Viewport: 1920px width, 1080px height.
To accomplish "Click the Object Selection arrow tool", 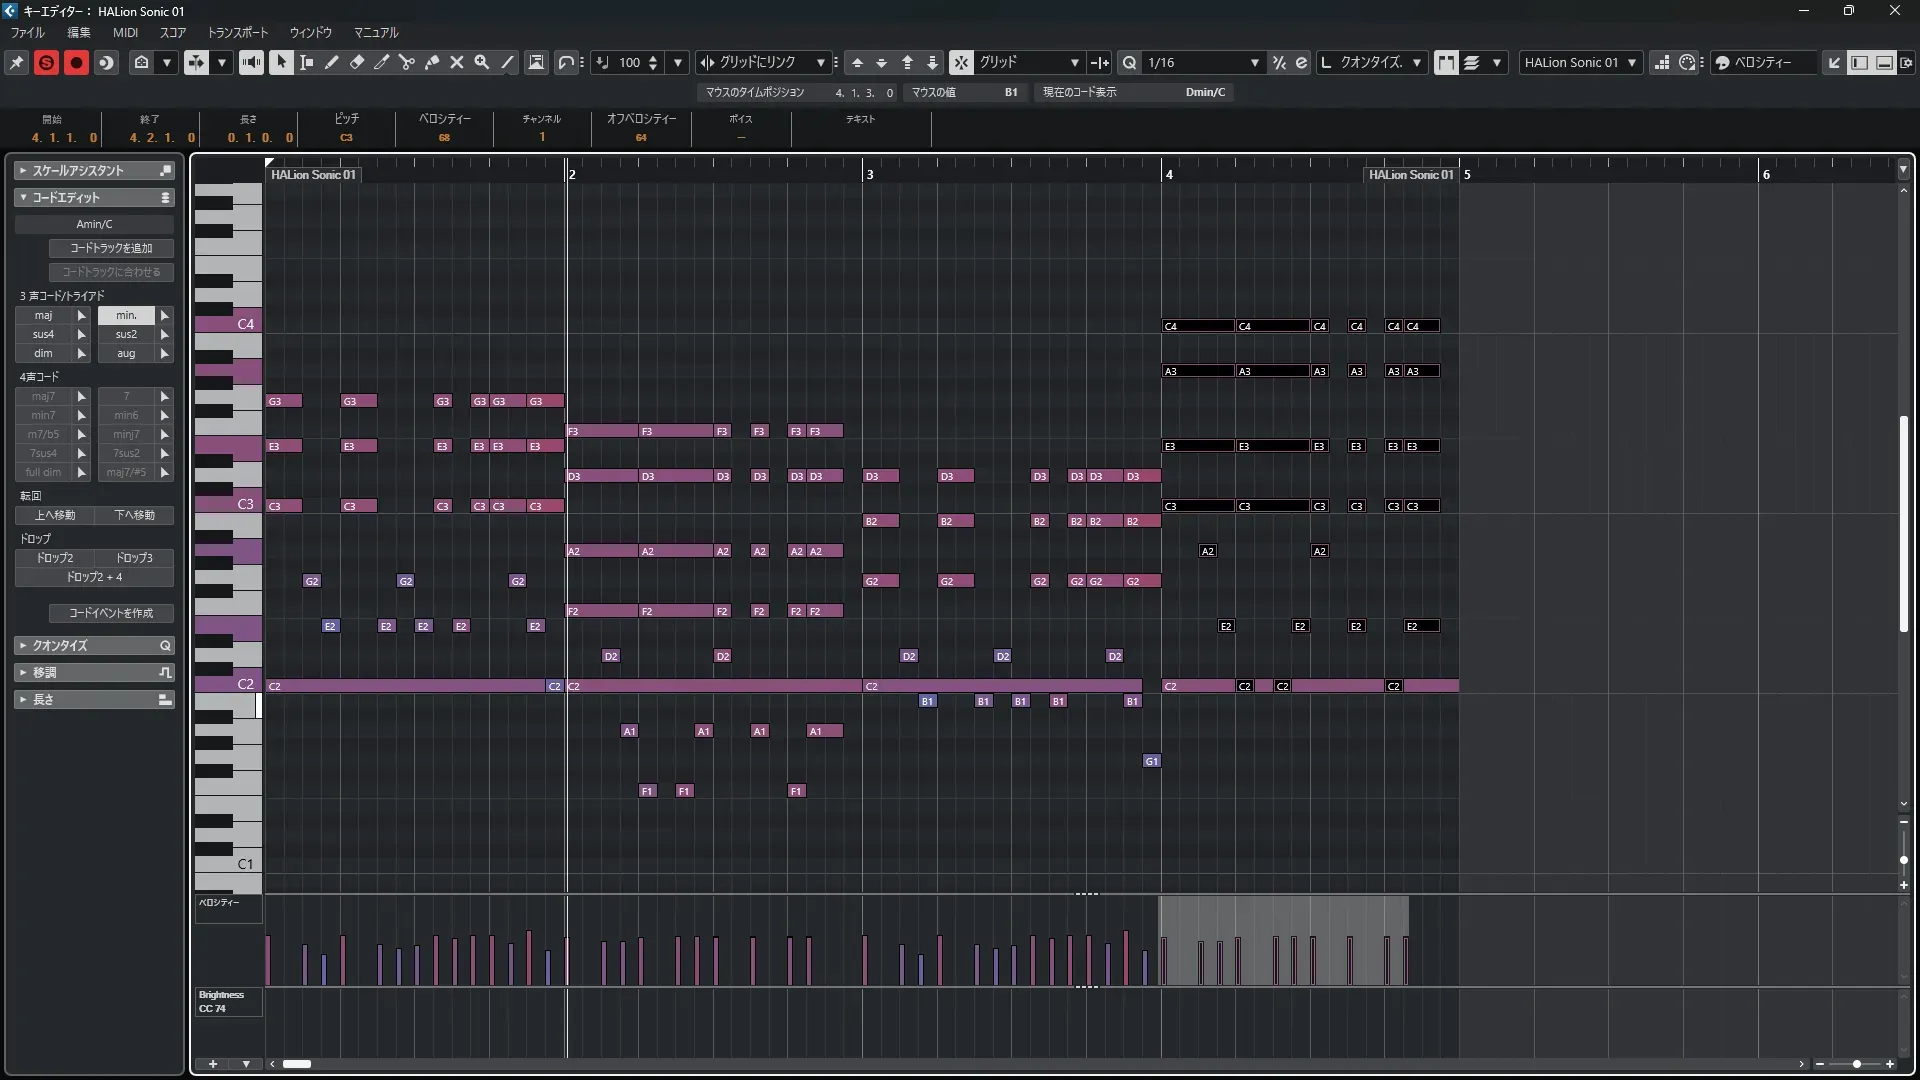I will 281,62.
